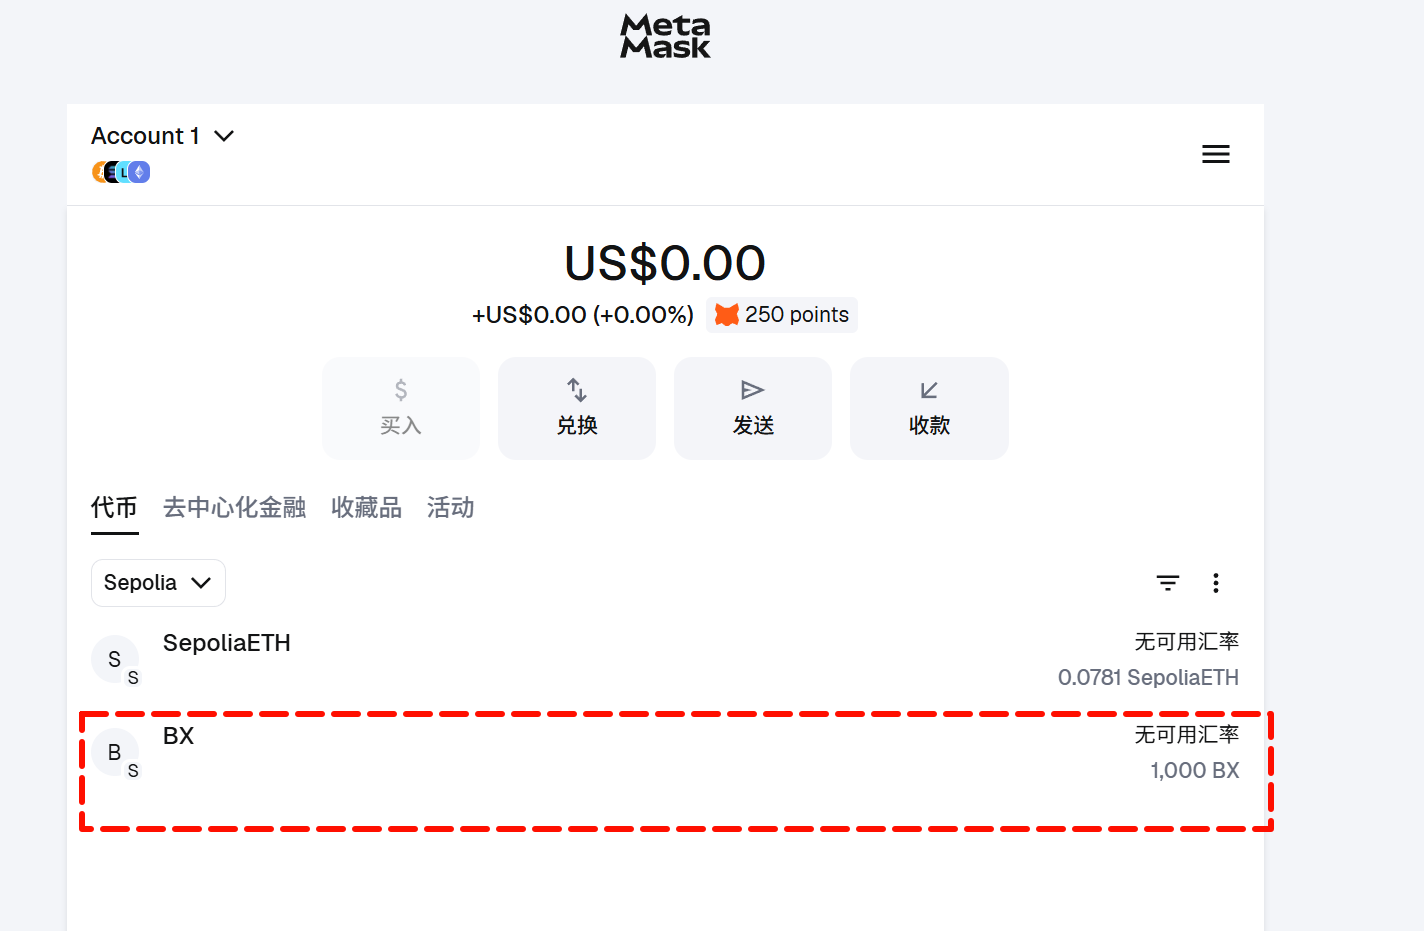
Task: Expand the Account 1 selector
Action: pos(162,136)
